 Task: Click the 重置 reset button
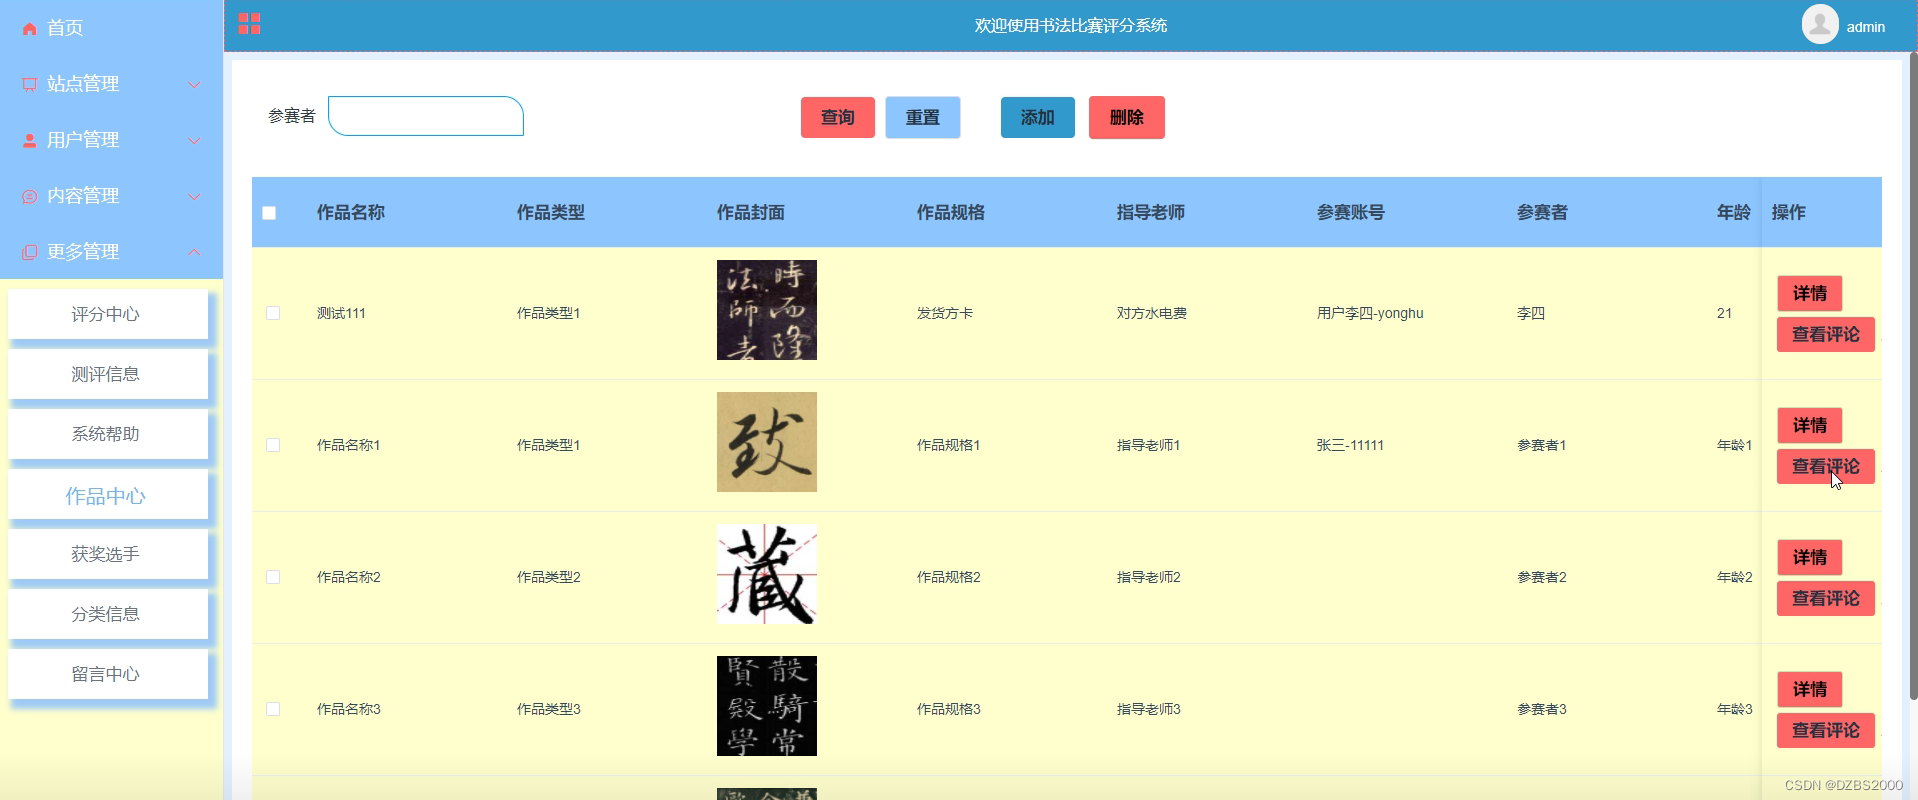coord(923,117)
